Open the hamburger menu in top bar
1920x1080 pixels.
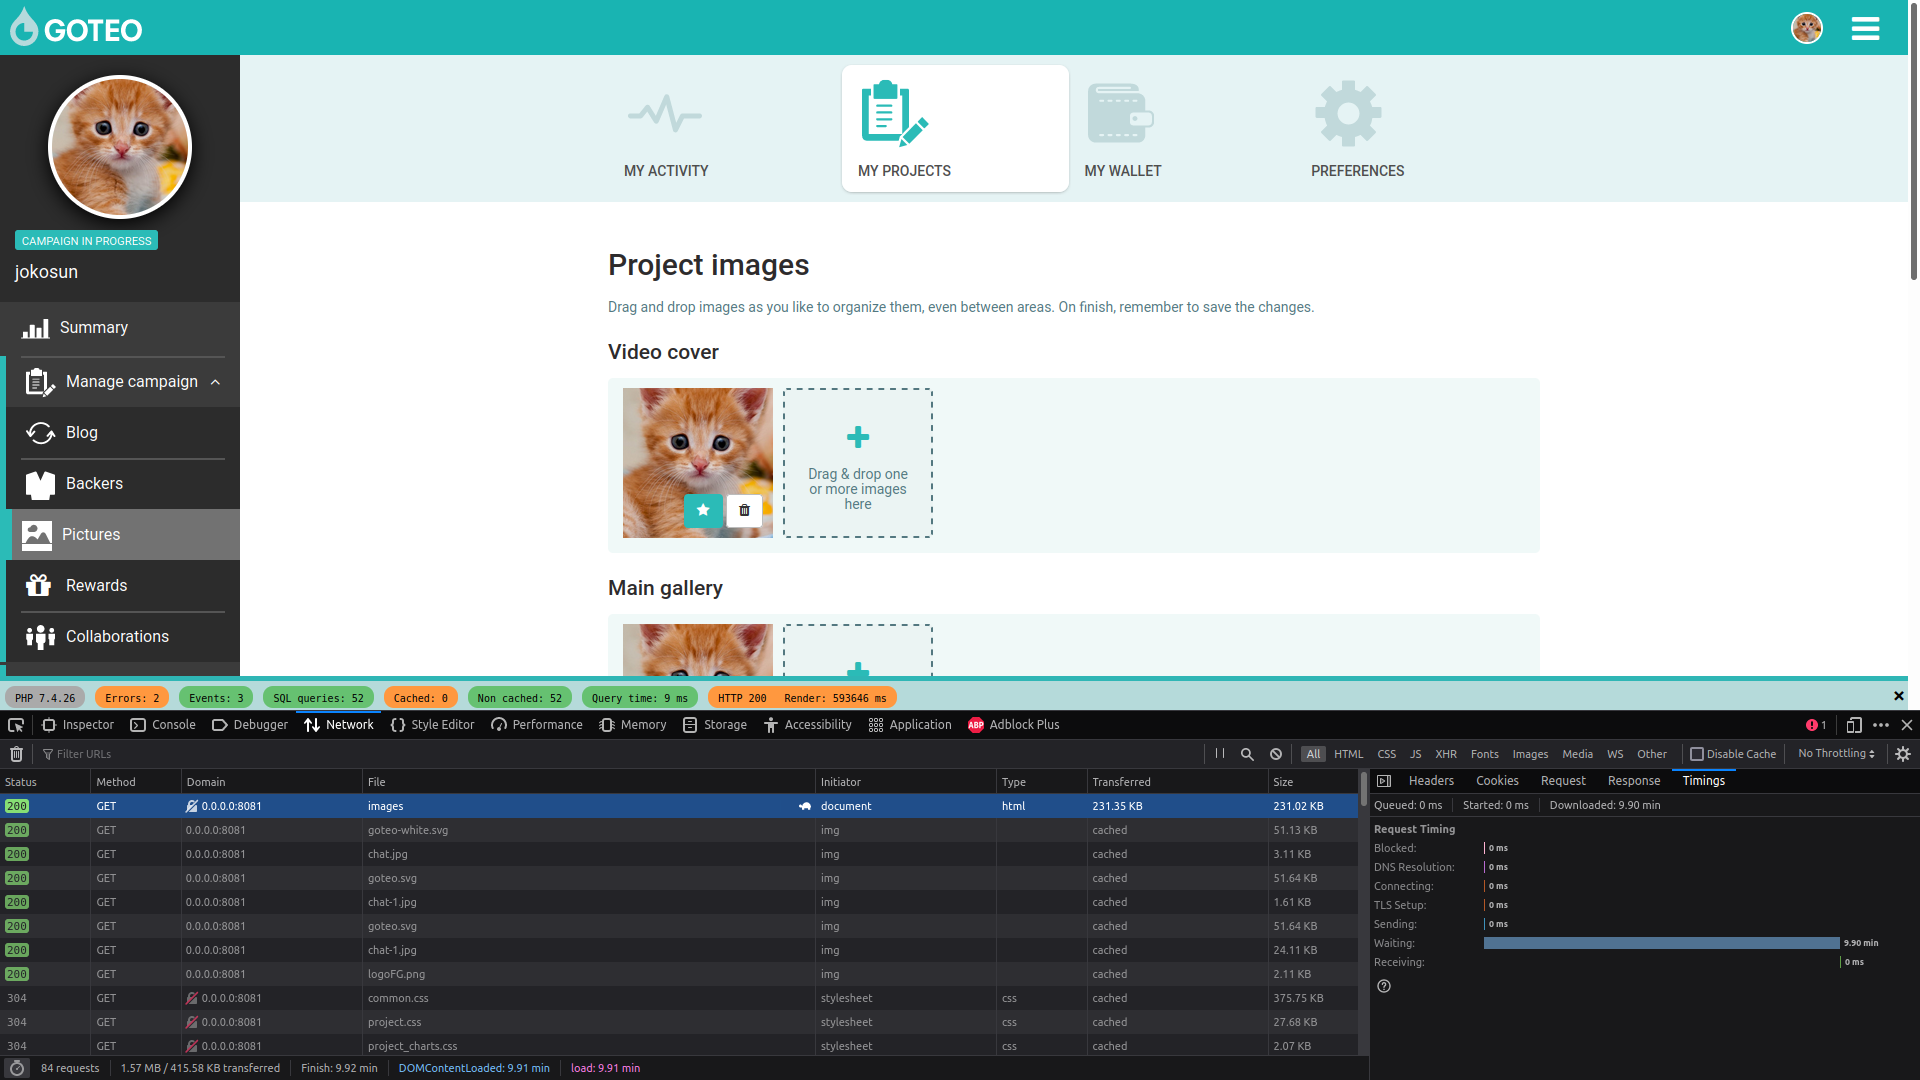1865,29
